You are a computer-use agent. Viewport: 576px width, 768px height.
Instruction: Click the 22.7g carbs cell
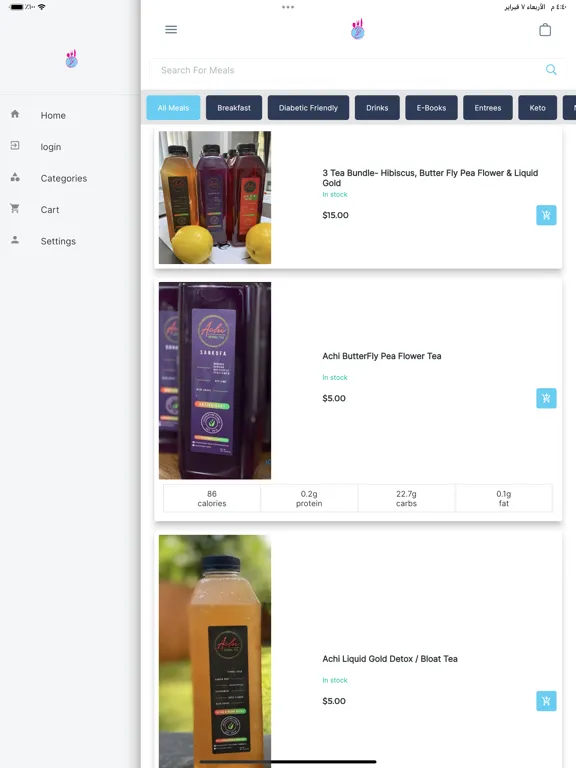click(406, 498)
